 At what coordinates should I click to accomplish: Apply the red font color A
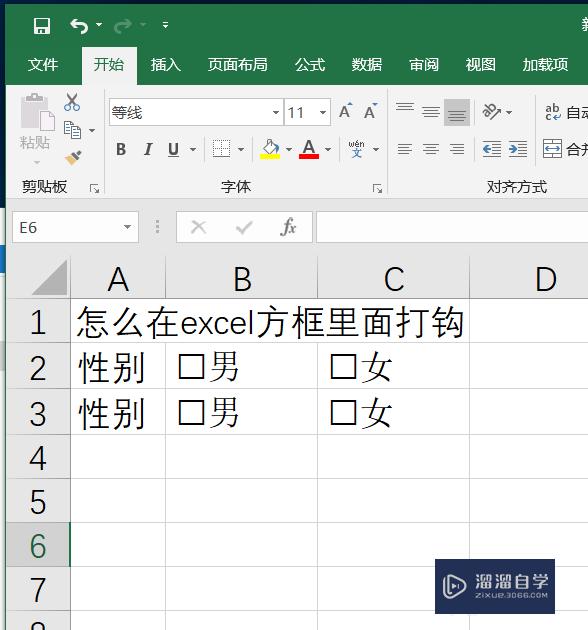[x=309, y=149]
